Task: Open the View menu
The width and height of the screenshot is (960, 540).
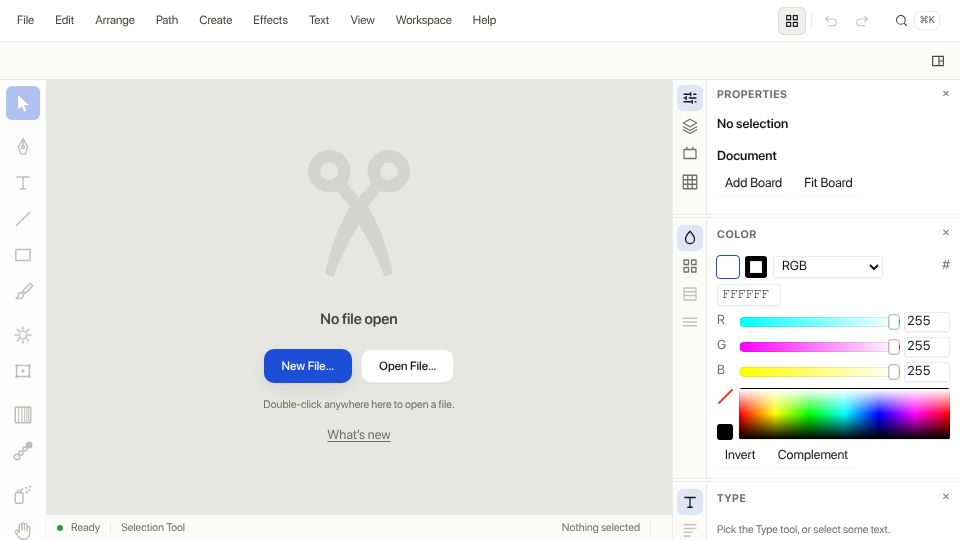Action: click(362, 20)
